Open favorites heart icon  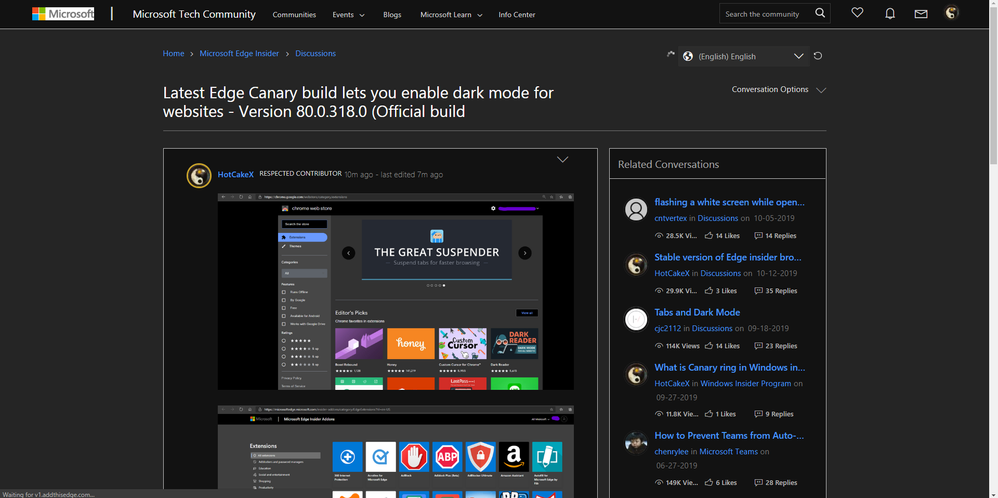pyautogui.click(x=857, y=13)
